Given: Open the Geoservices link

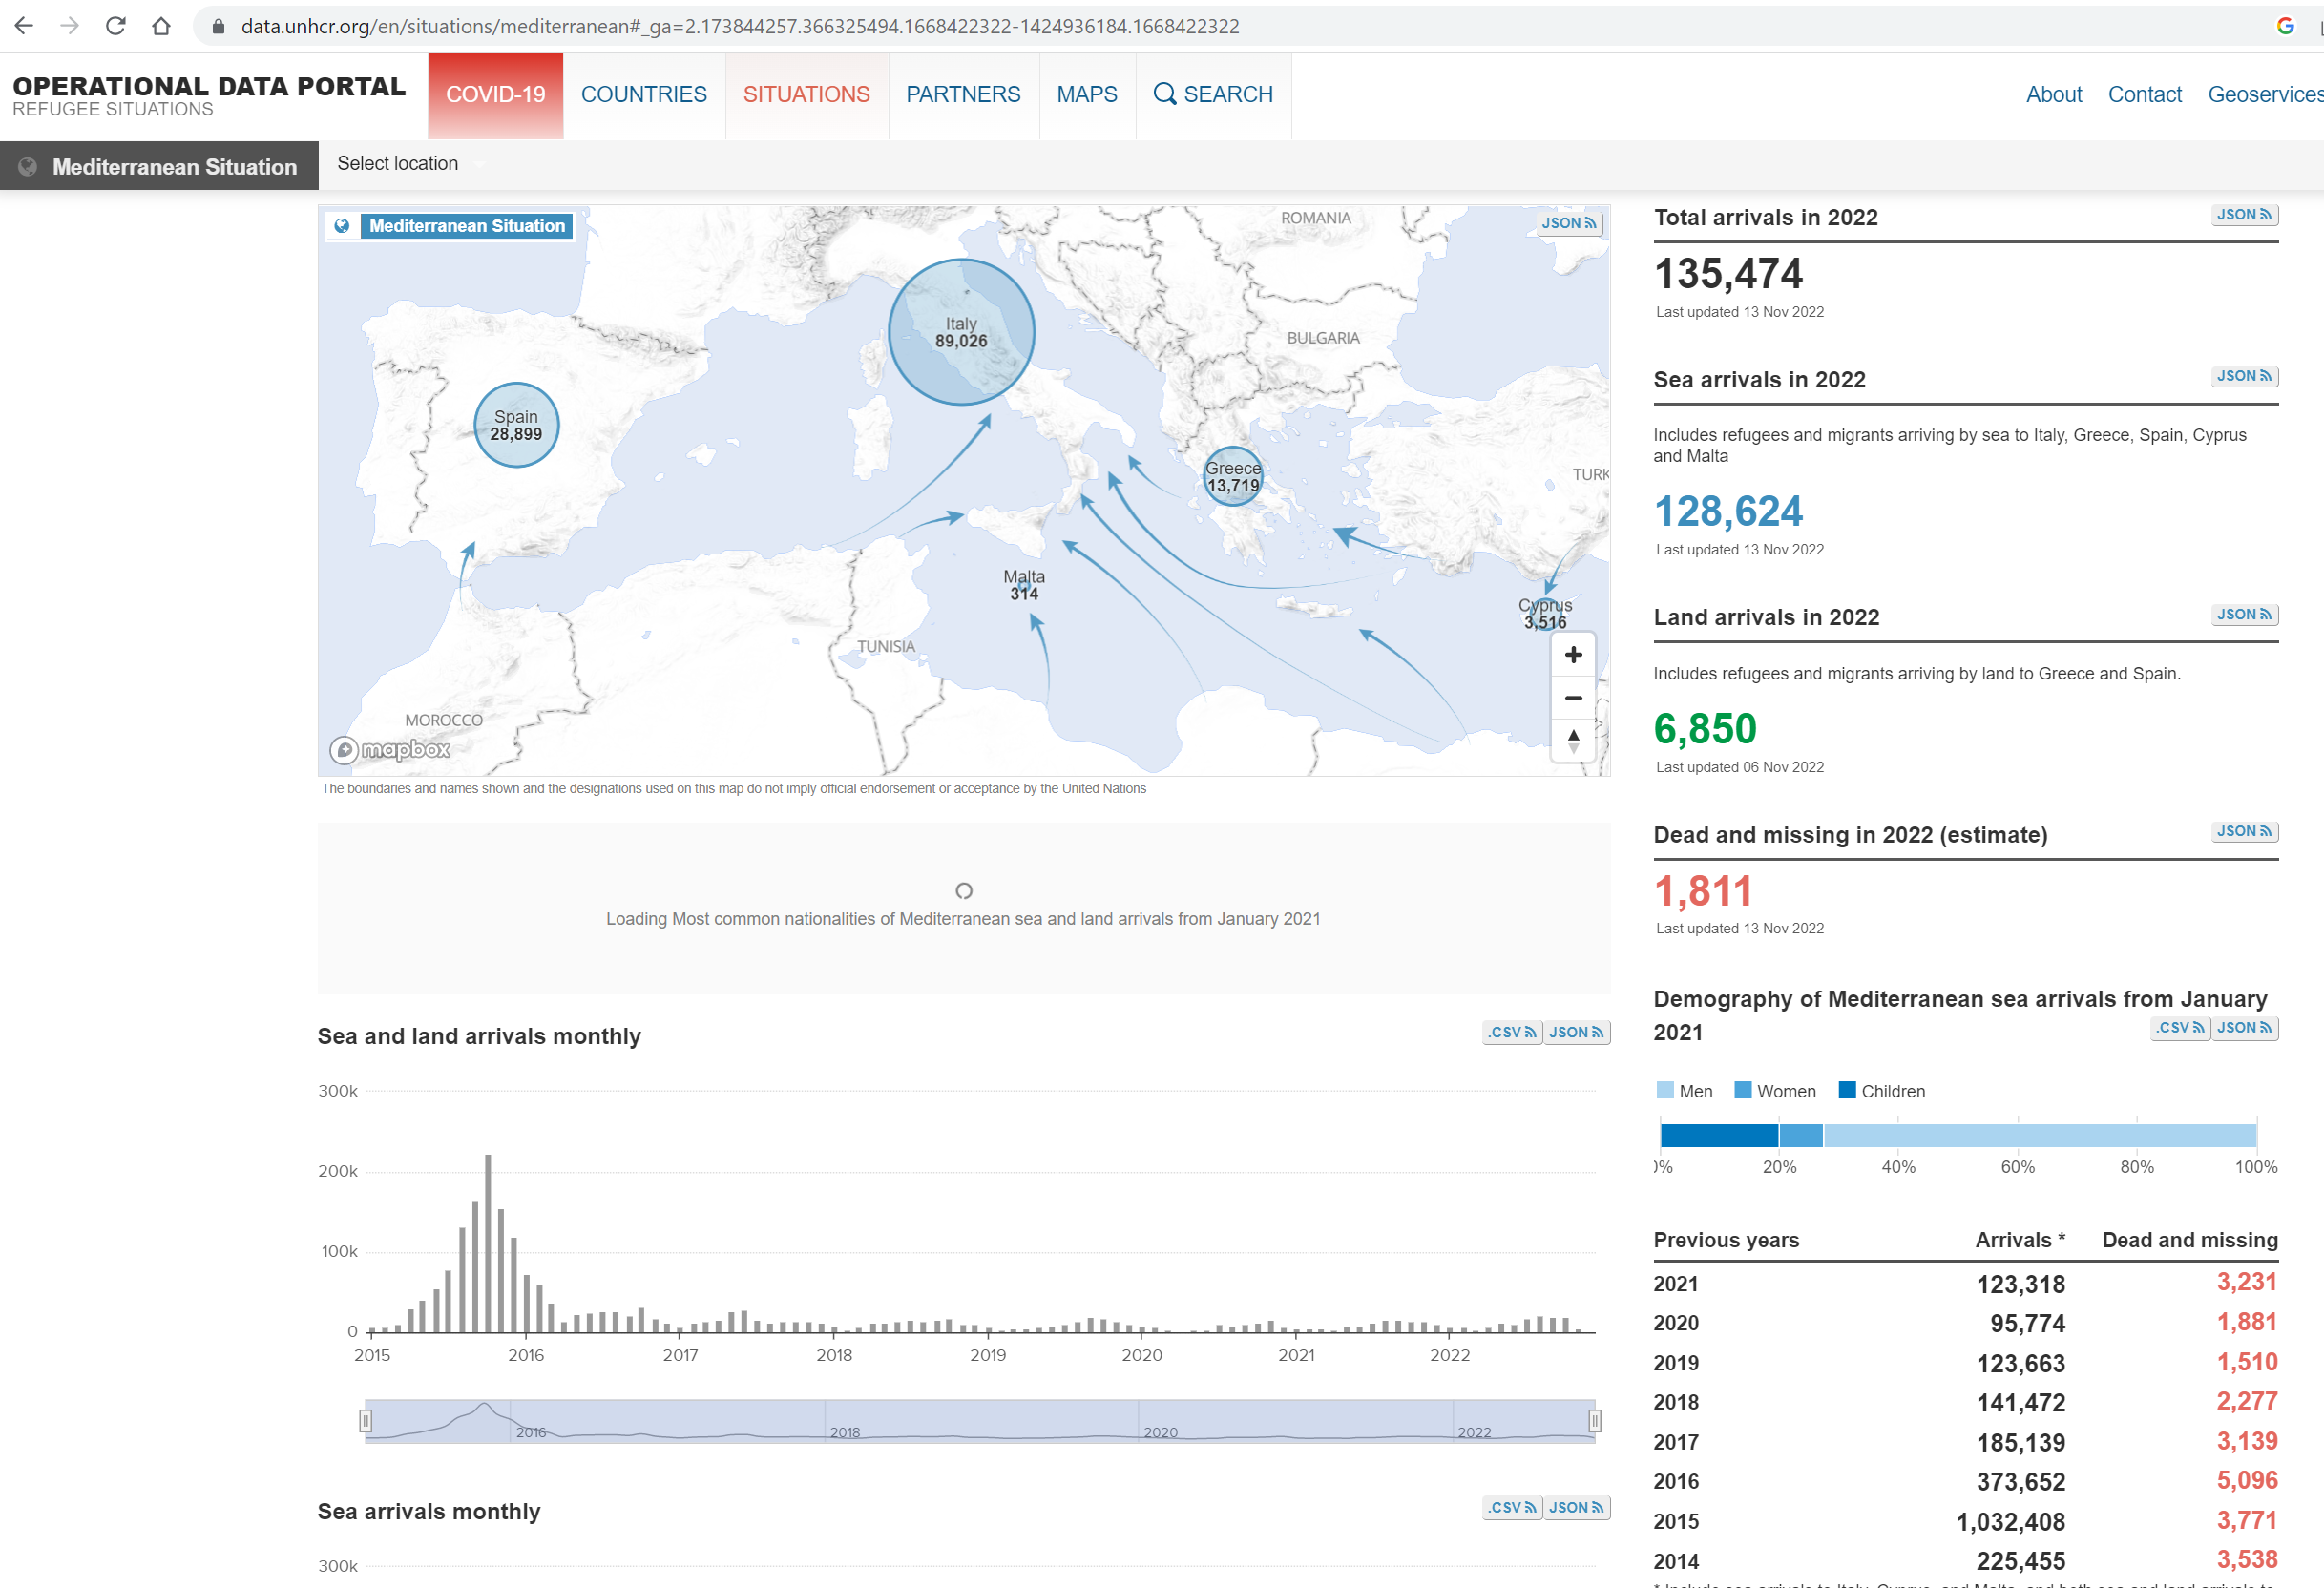Looking at the screenshot, I should pyautogui.click(x=2264, y=95).
